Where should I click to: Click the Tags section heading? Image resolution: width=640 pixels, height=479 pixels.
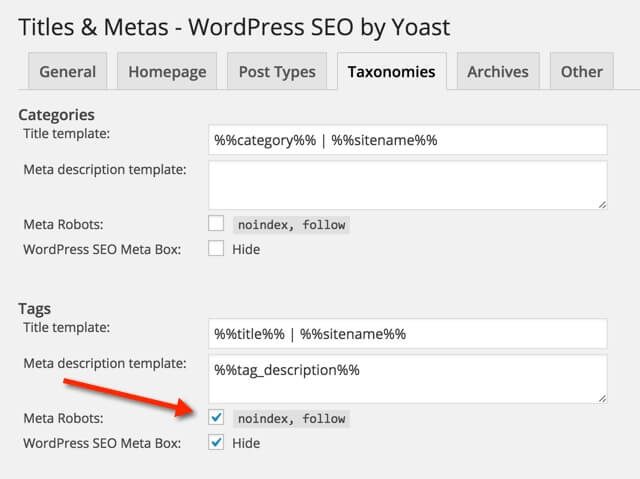pos(35,309)
